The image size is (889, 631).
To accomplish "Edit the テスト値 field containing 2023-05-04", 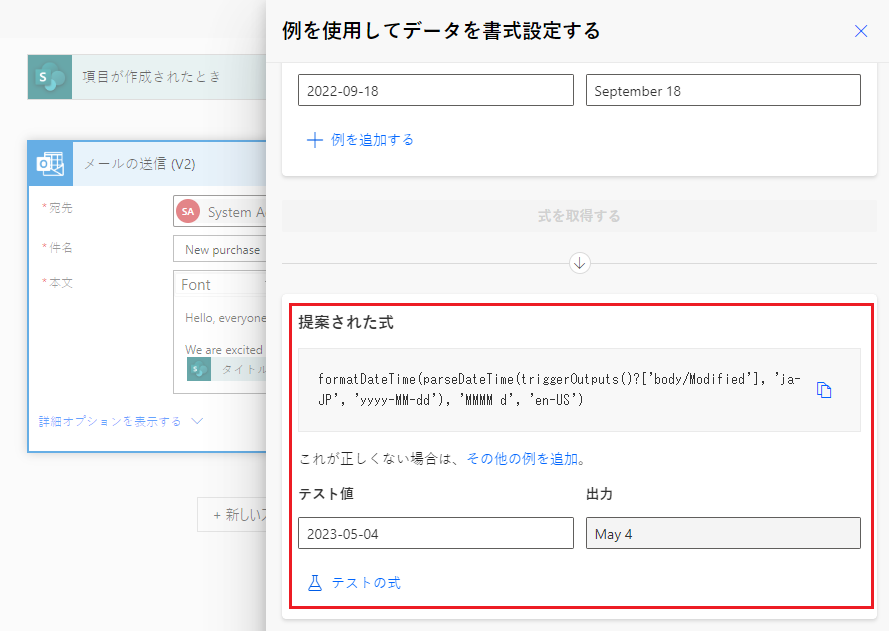I will click(x=435, y=533).
